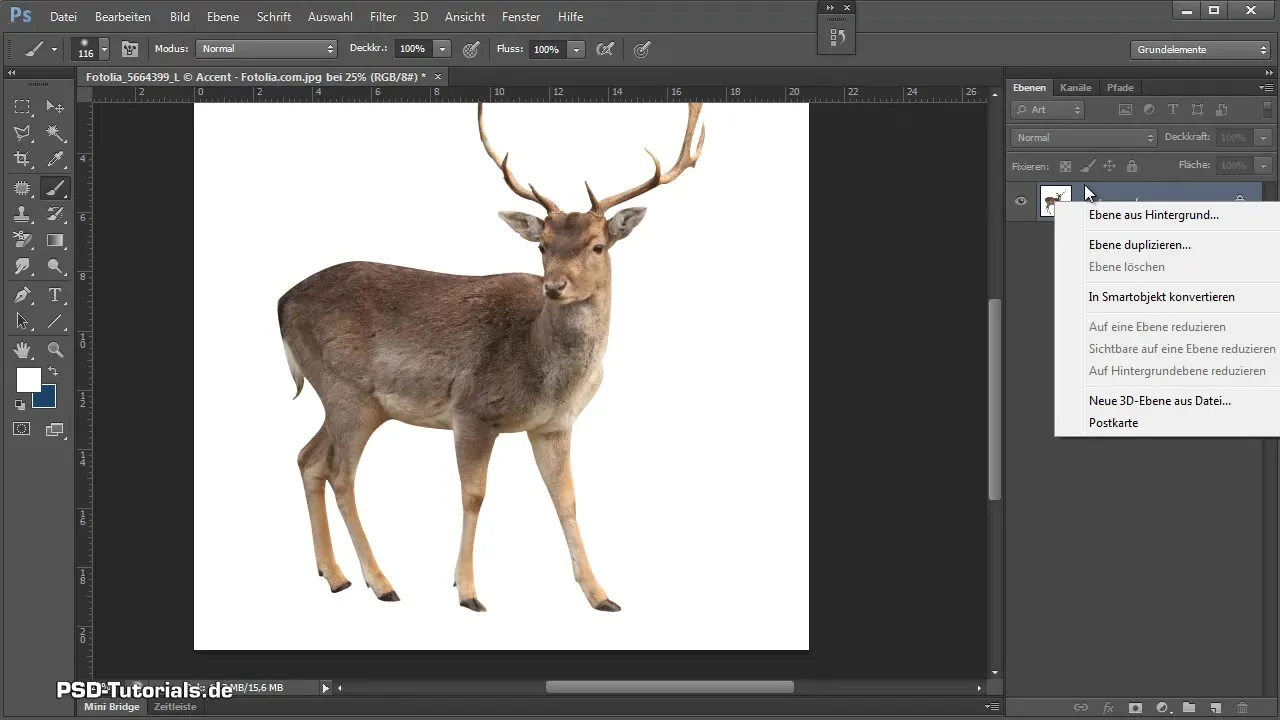Activate the horizontal Type tool
This screenshot has width=1280, height=720.
[55, 295]
